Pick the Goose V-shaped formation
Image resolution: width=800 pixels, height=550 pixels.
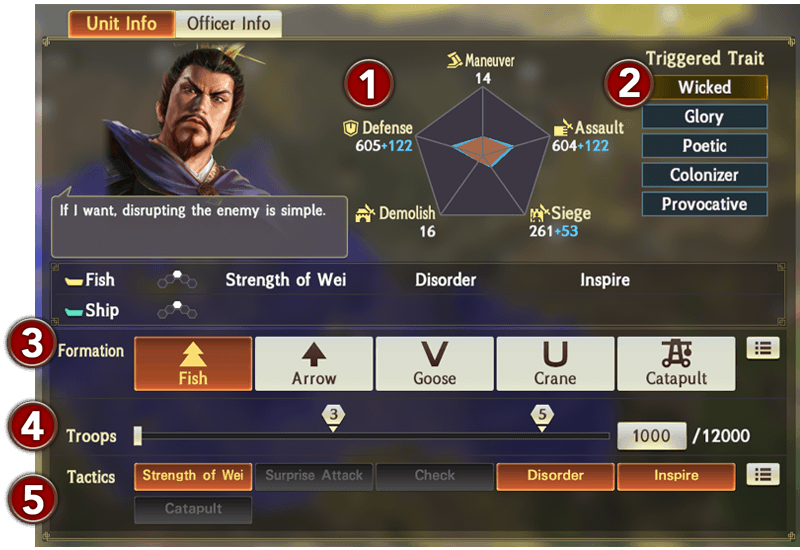tap(435, 364)
